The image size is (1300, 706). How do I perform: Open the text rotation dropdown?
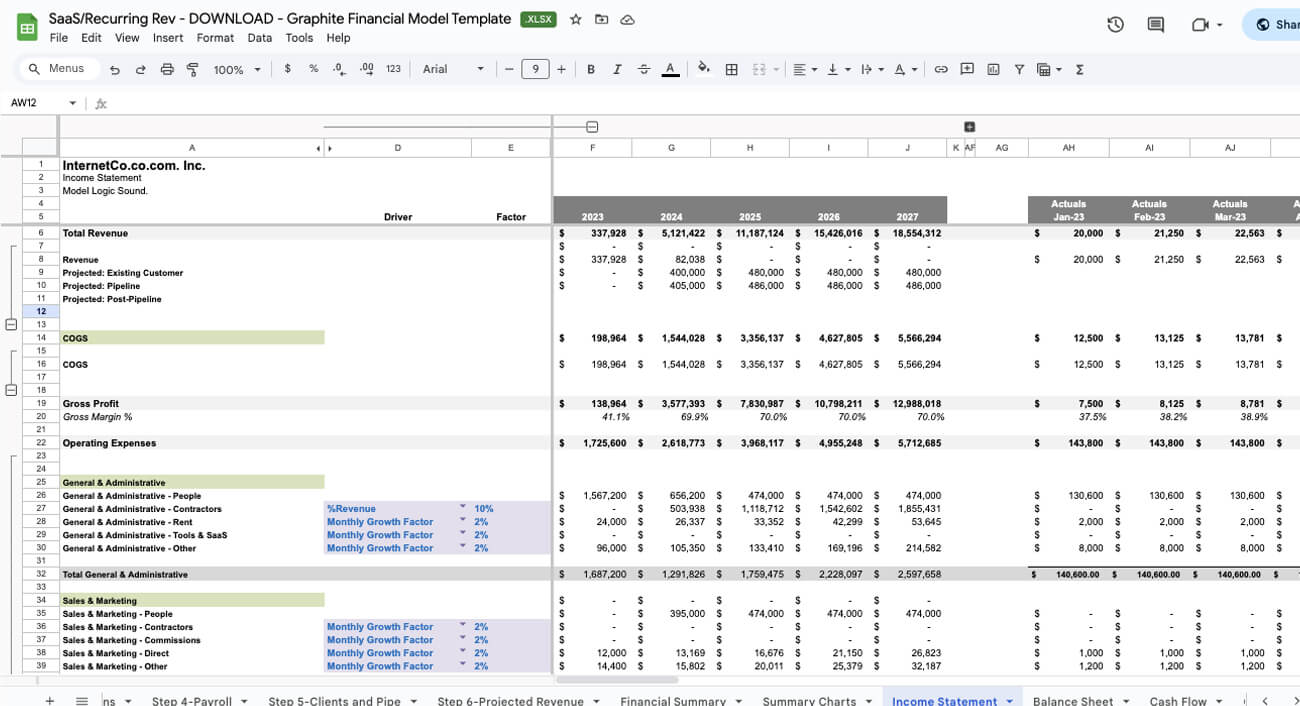905,69
